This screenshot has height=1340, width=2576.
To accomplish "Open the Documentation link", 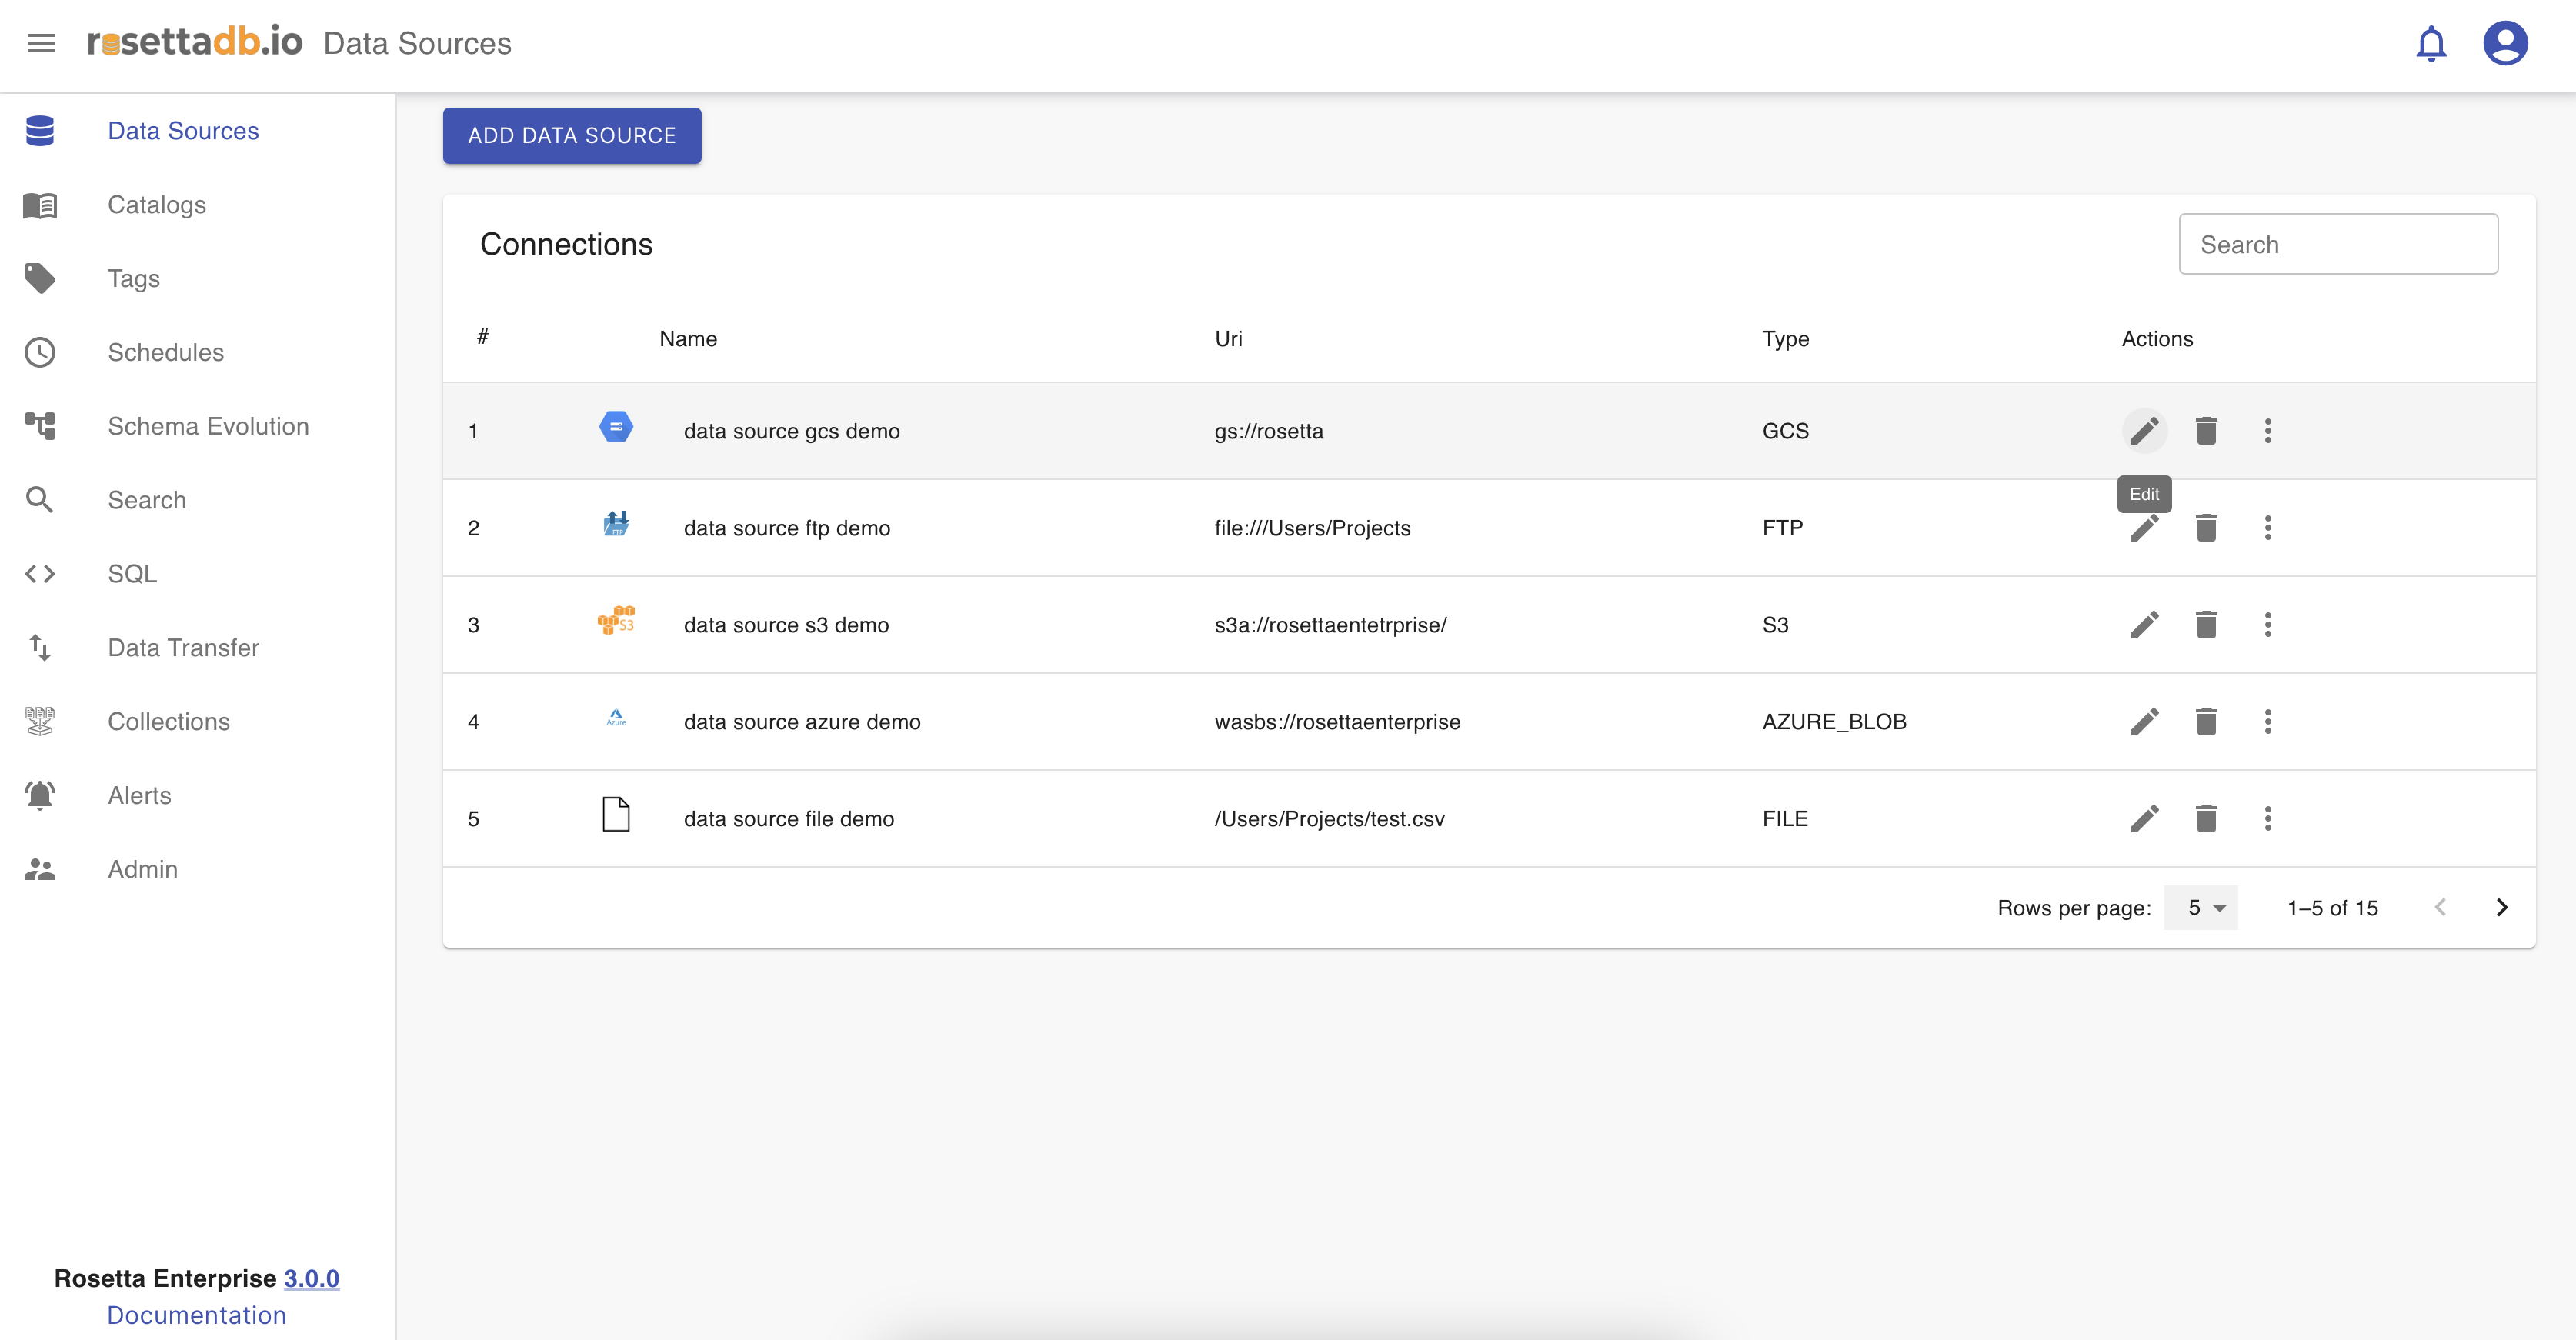I will pos(196,1315).
